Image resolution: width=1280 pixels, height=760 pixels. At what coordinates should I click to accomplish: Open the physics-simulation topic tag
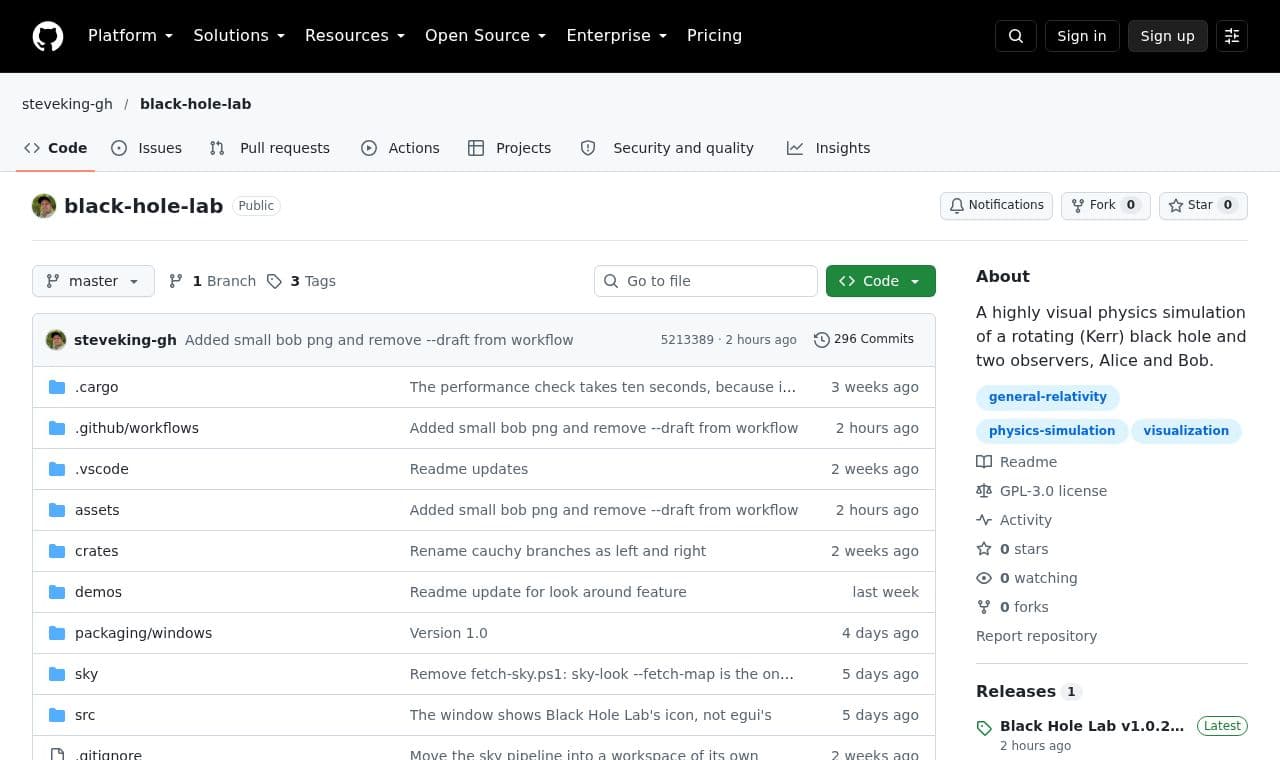point(1052,431)
